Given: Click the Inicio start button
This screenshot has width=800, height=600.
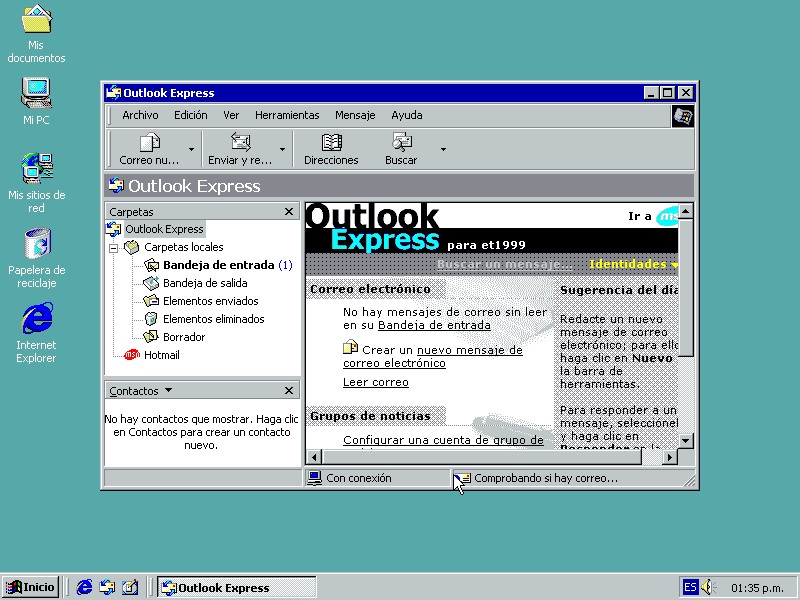Looking at the screenshot, I should (x=31, y=587).
